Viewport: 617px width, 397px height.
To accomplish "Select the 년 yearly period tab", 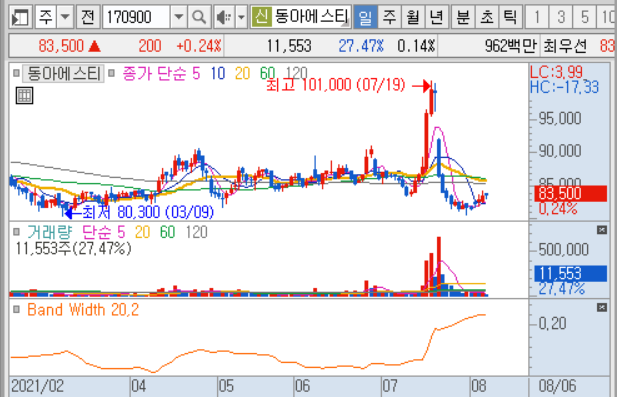I will [x=436, y=17].
